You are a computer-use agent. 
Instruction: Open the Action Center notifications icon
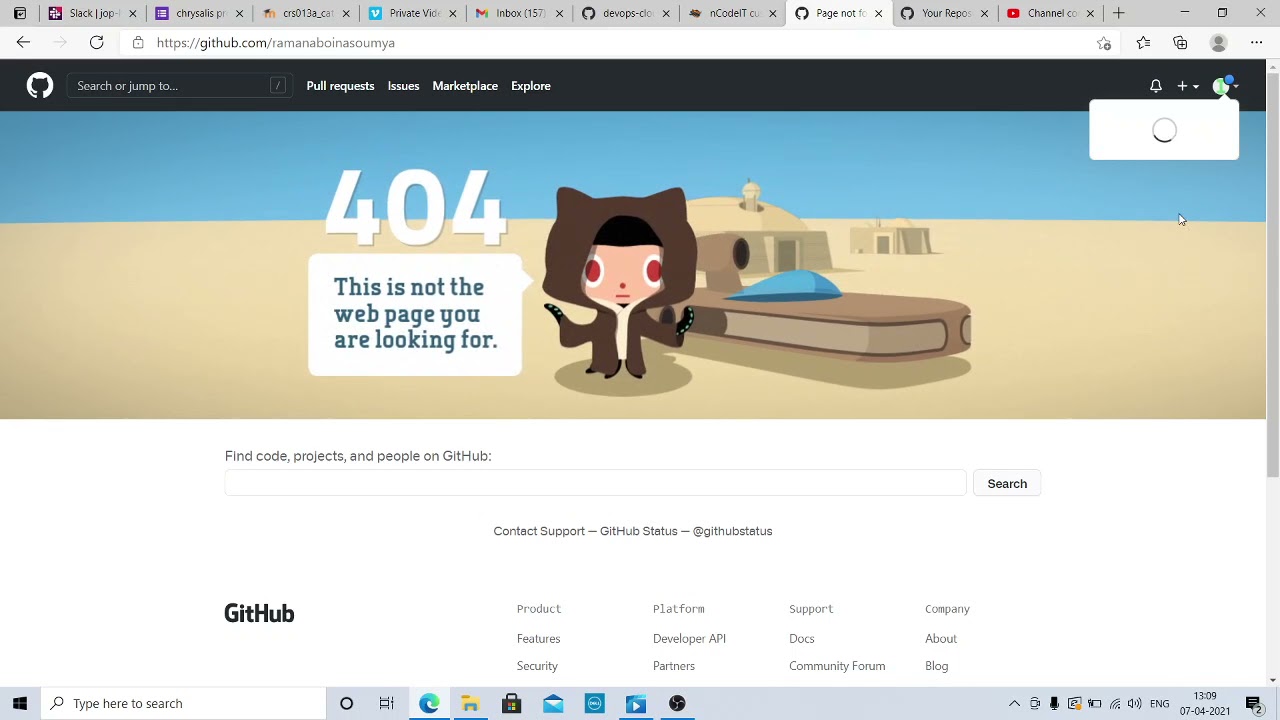(1254, 704)
